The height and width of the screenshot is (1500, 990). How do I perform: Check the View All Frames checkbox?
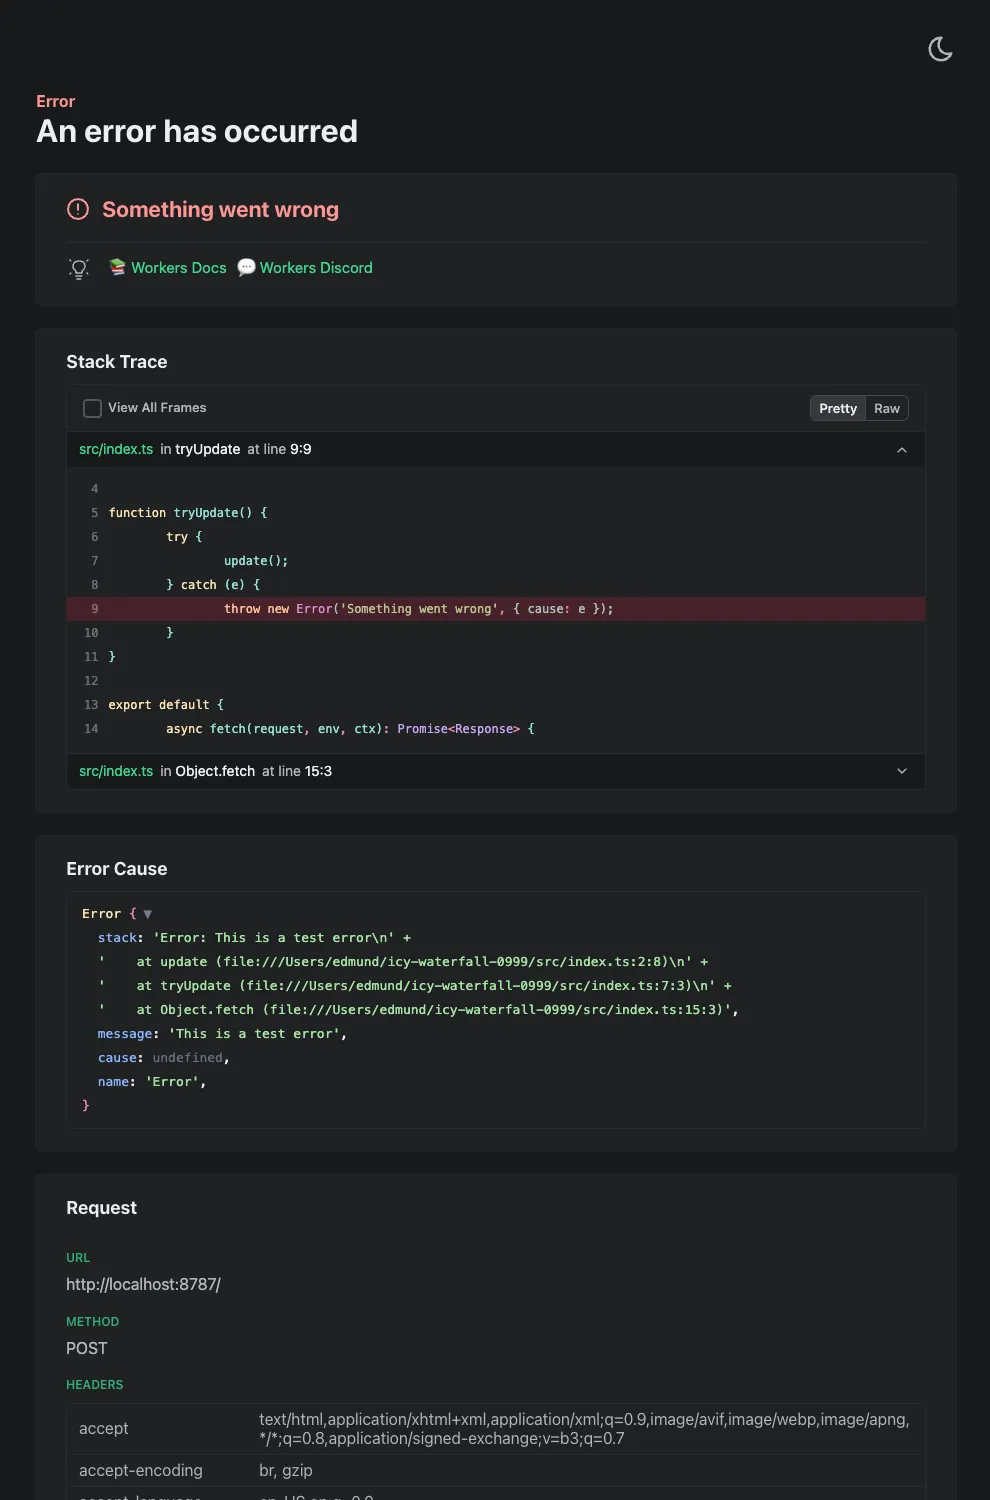pyautogui.click(x=92, y=408)
